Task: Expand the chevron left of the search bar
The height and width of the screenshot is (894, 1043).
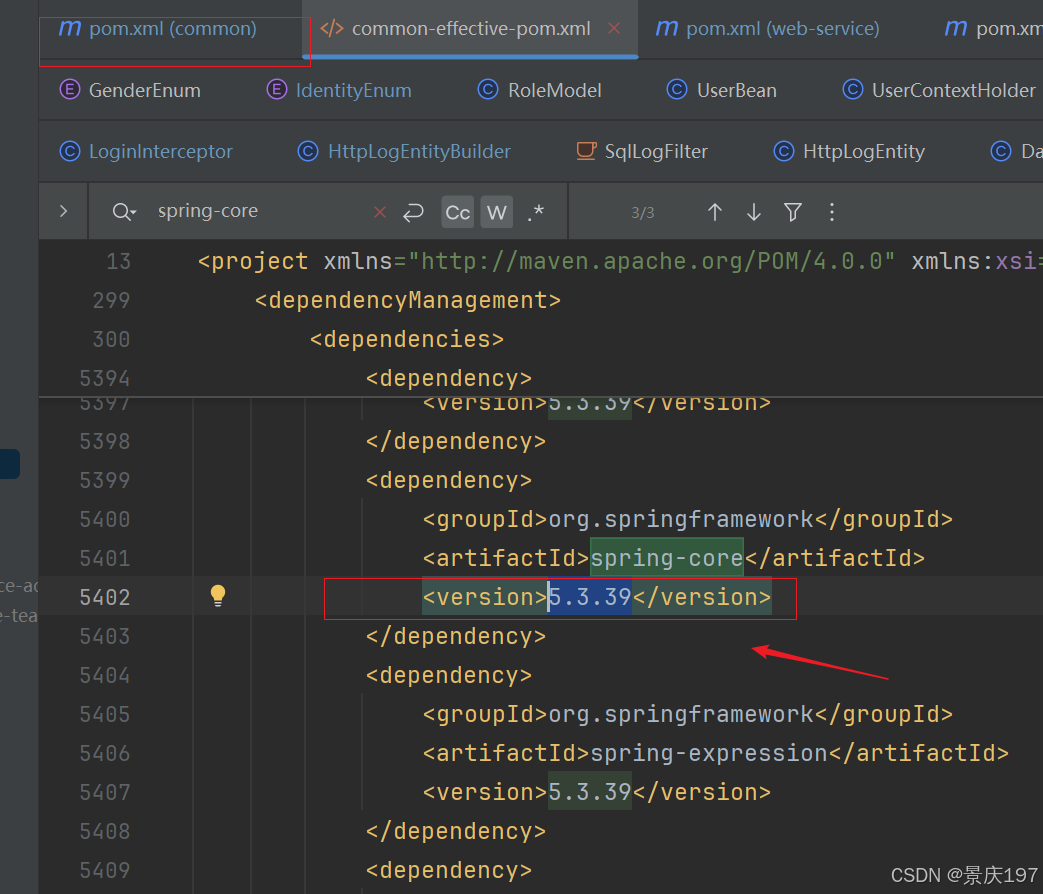Action: pos(62,211)
